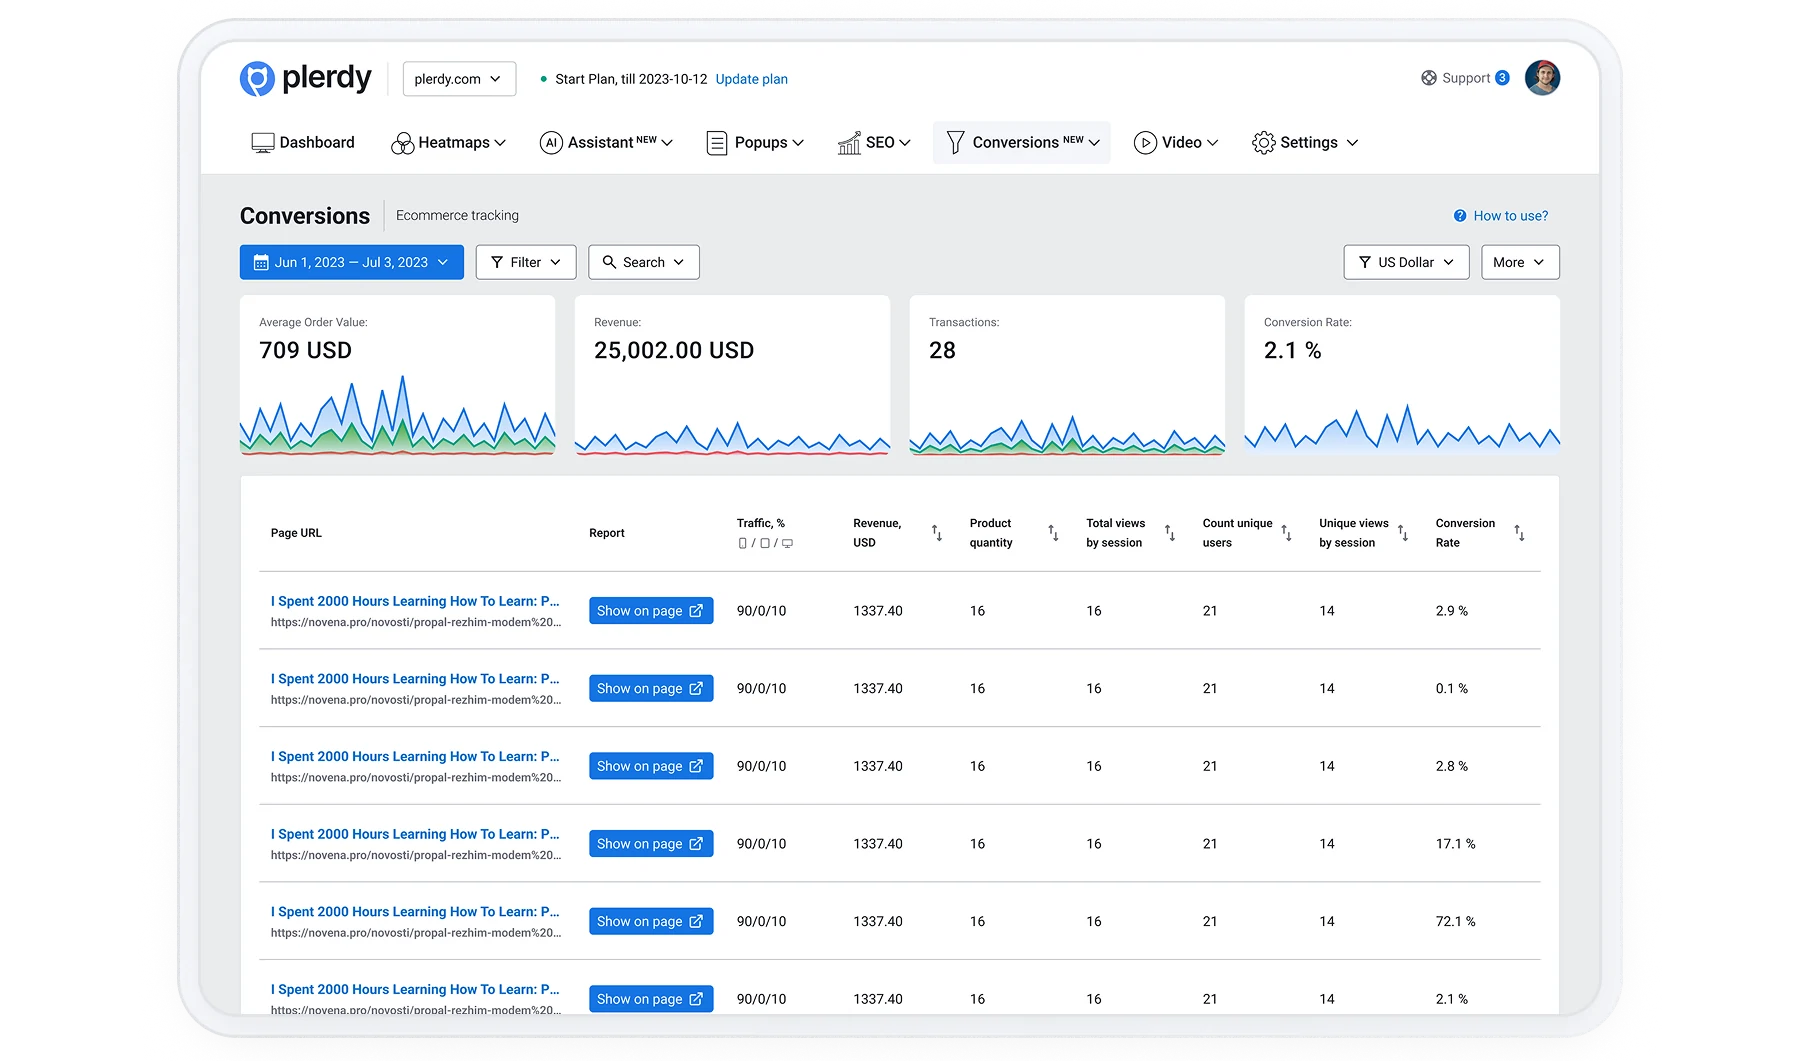Open the Jun 1 – Jul 3 date range picker
Image resolution: width=1800 pixels, height=1061 pixels.
[352, 262]
